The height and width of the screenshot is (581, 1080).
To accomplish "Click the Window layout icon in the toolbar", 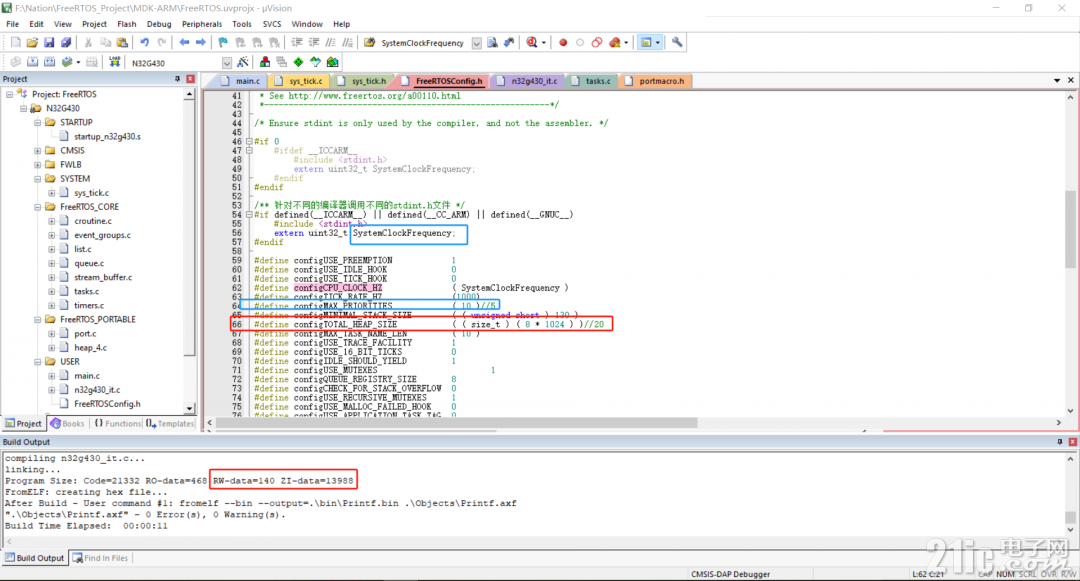I will pyautogui.click(x=646, y=43).
